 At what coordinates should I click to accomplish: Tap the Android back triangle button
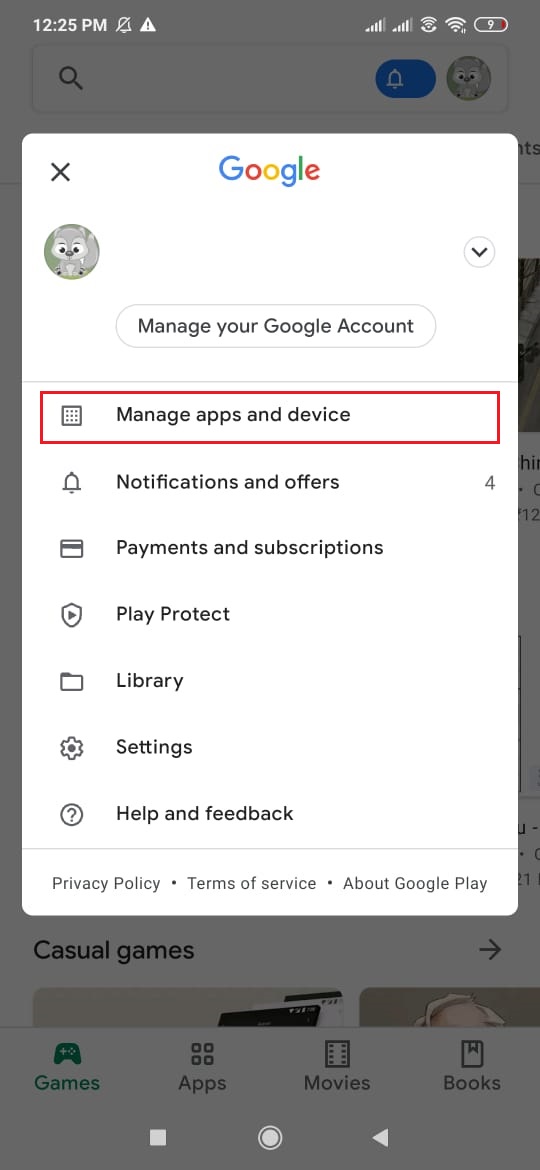click(x=380, y=1137)
